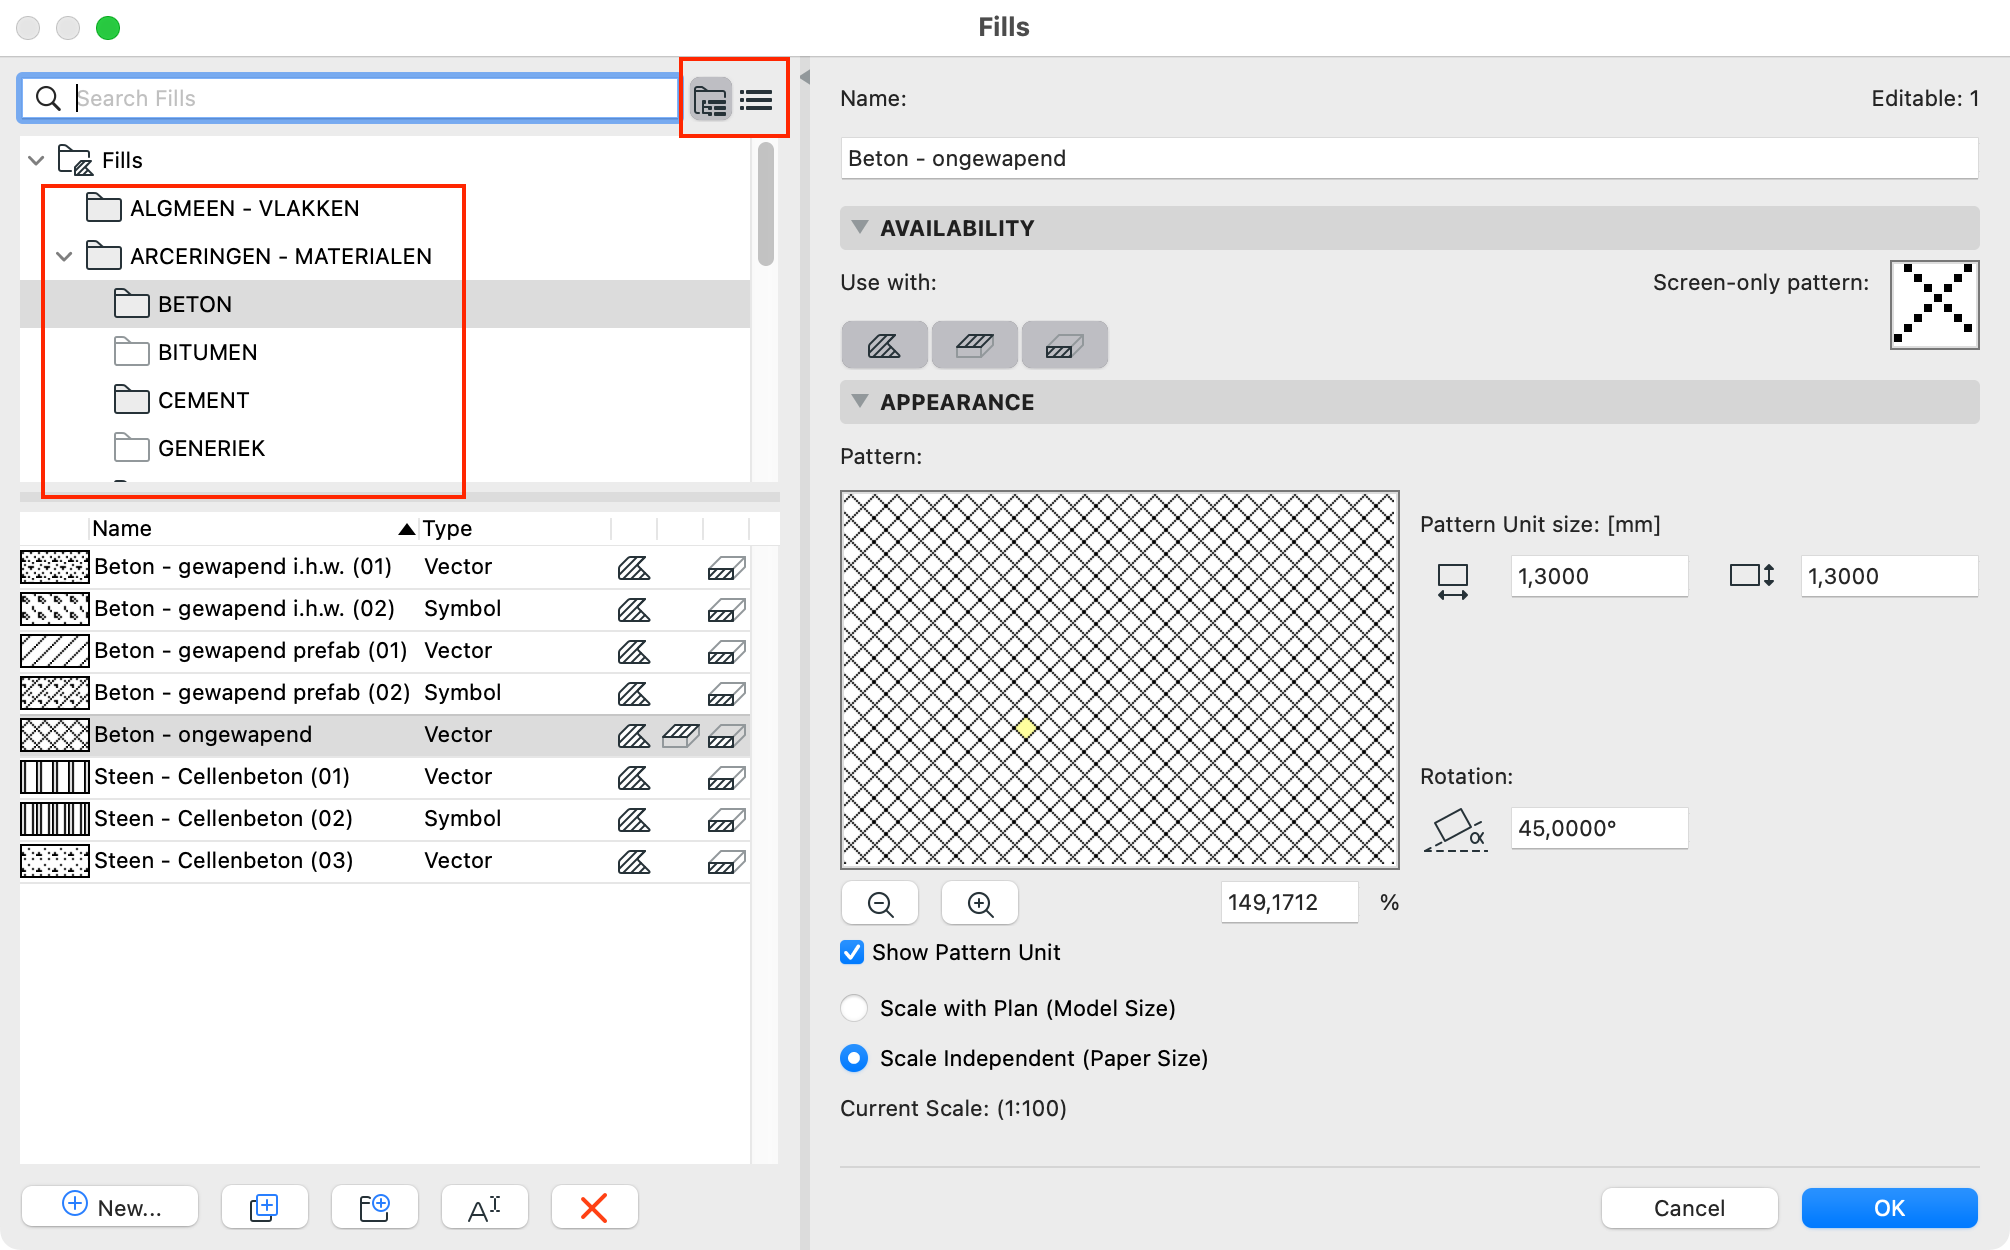The width and height of the screenshot is (2010, 1250).
Task: Click the rename fill icon button
Action: coord(484,1207)
